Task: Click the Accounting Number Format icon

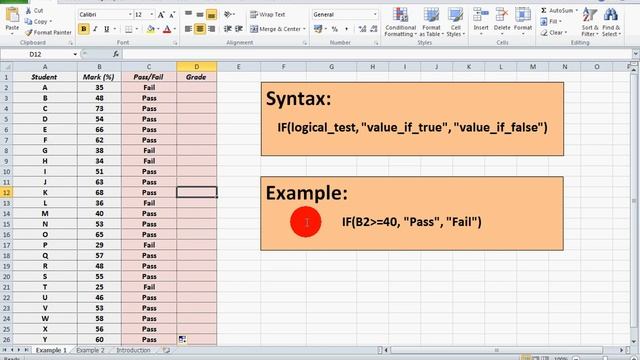Action: point(318,29)
